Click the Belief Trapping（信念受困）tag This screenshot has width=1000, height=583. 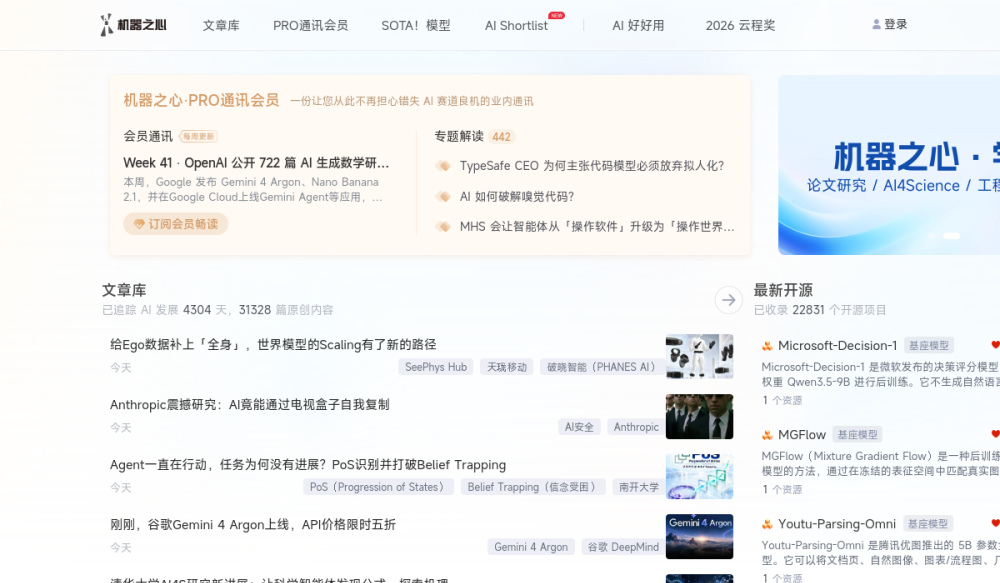pyautogui.click(x=533, y=487)
